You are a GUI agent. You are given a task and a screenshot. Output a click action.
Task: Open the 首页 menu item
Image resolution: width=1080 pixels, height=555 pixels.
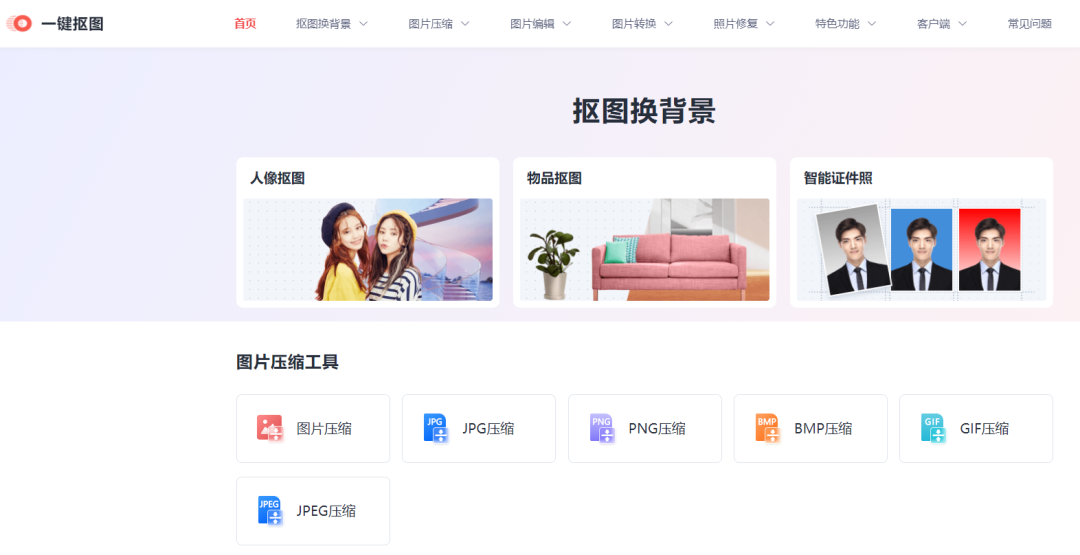[245, 23]
